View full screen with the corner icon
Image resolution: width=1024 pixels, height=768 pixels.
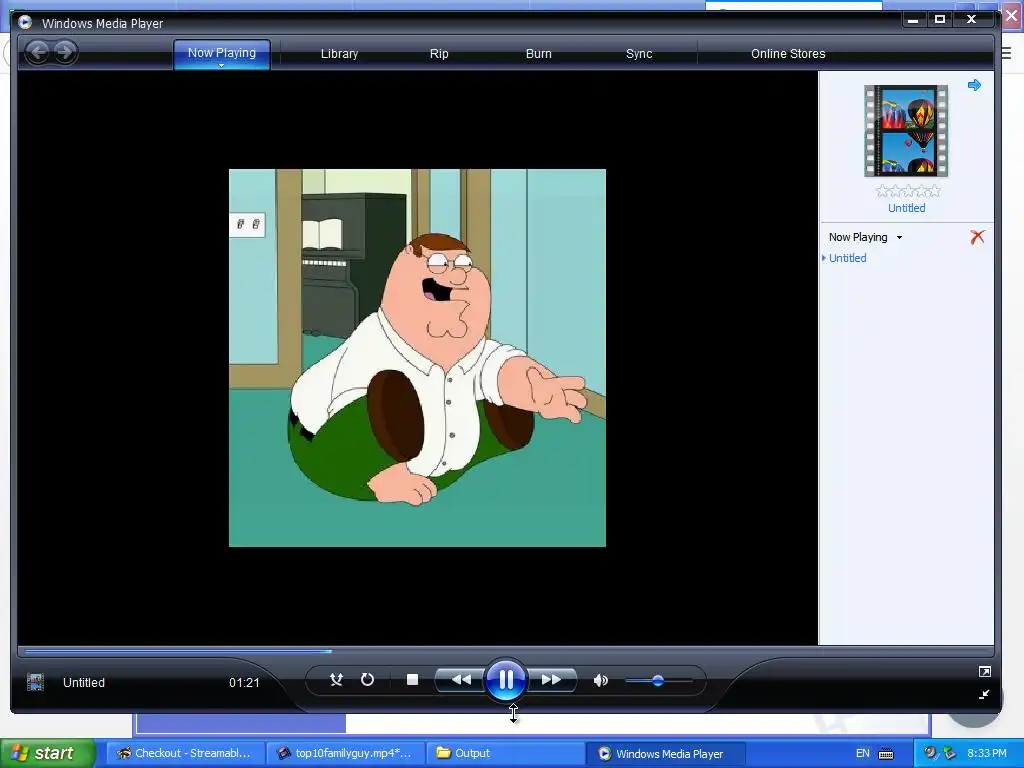(984, 671)
